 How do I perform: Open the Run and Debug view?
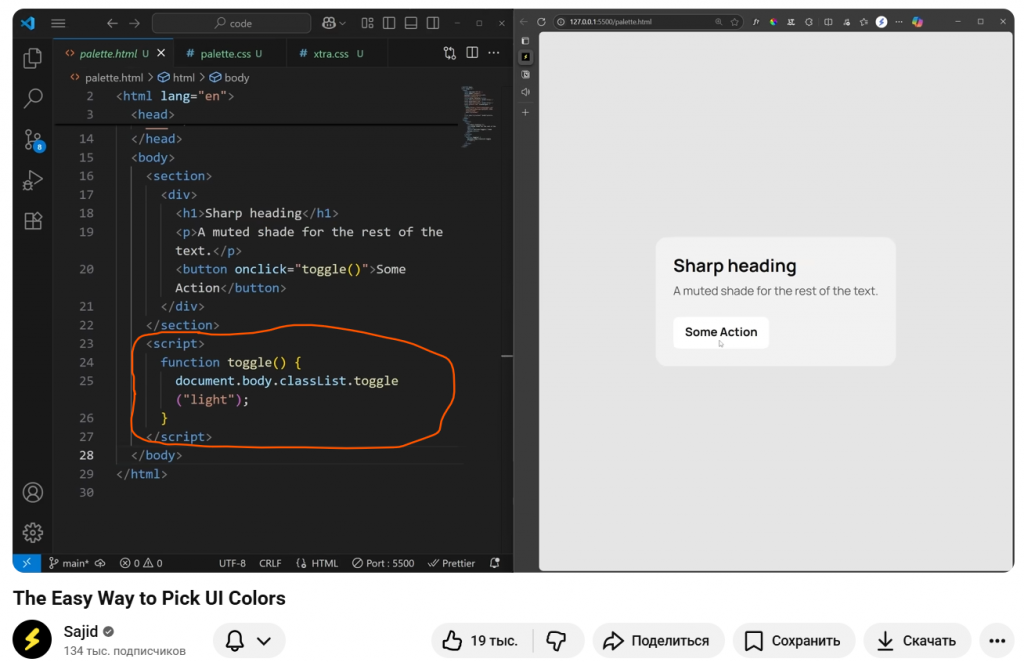pos(33,180)
